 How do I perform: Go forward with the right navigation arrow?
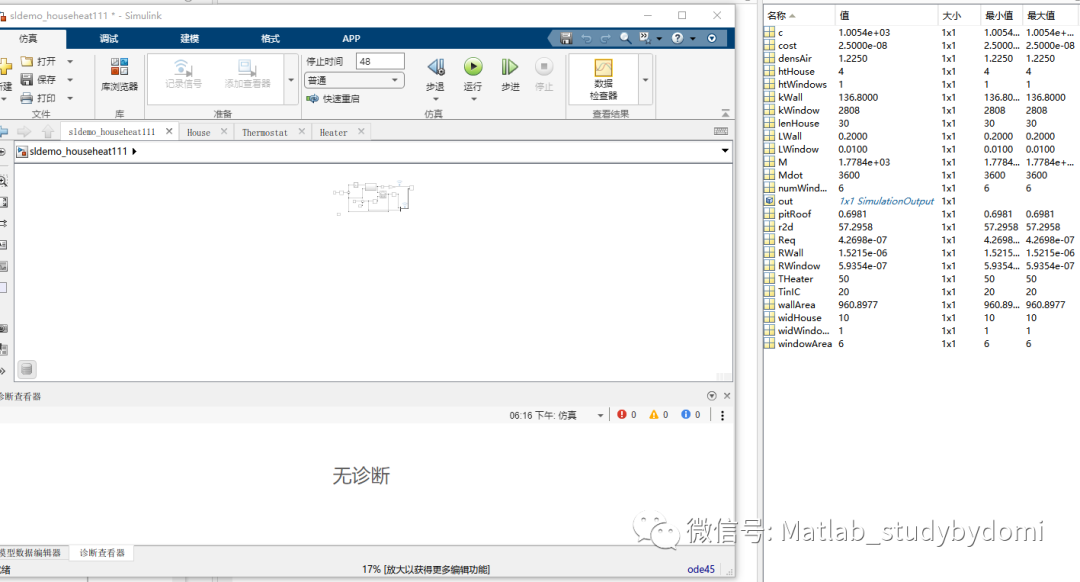(x=24, y=131)
